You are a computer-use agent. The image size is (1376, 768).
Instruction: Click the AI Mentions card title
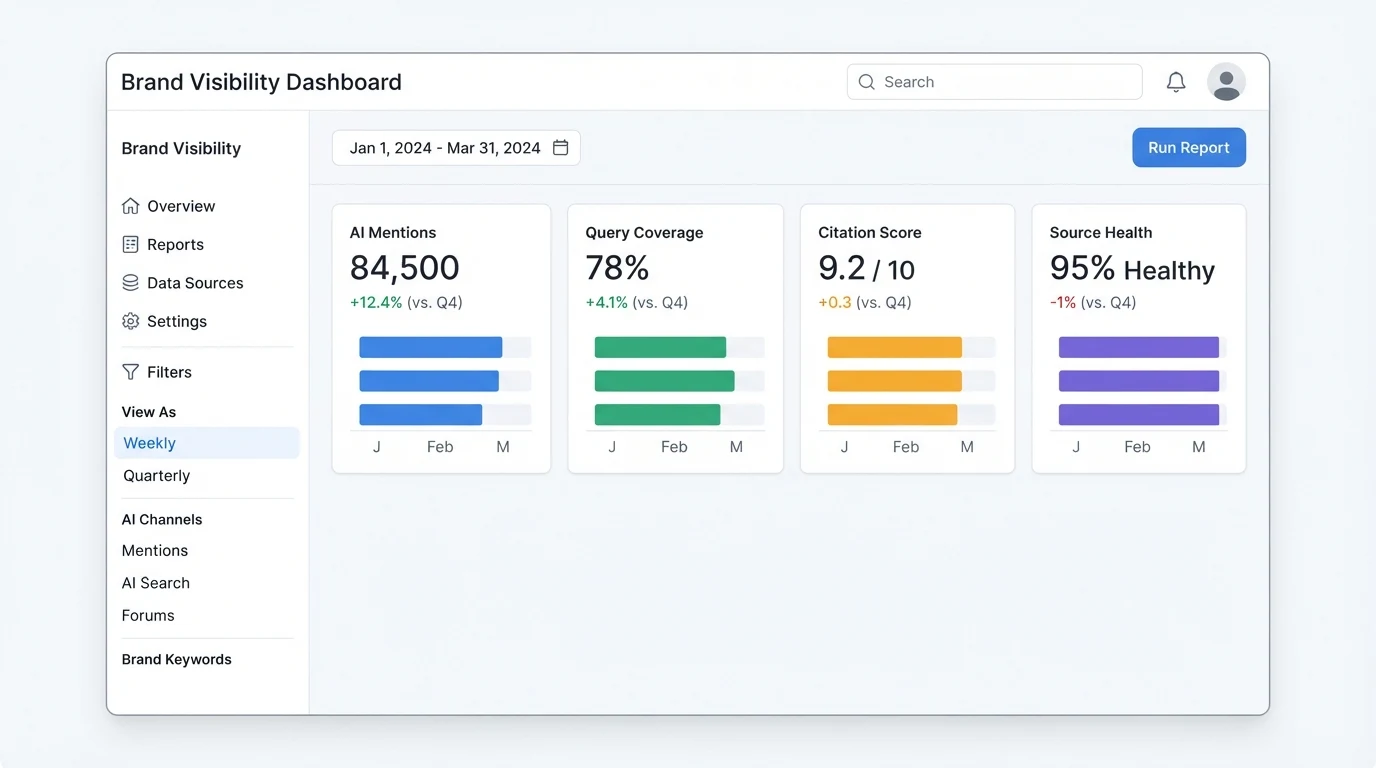tap(393, 233)
